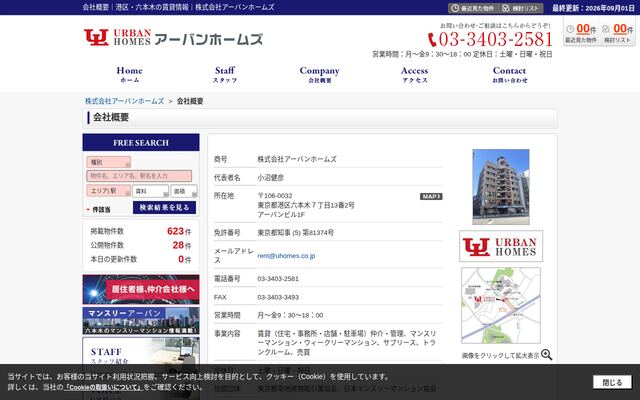Open the Company menu item
The height and width of the screenshot is (400, 640).
click(320, 74)
